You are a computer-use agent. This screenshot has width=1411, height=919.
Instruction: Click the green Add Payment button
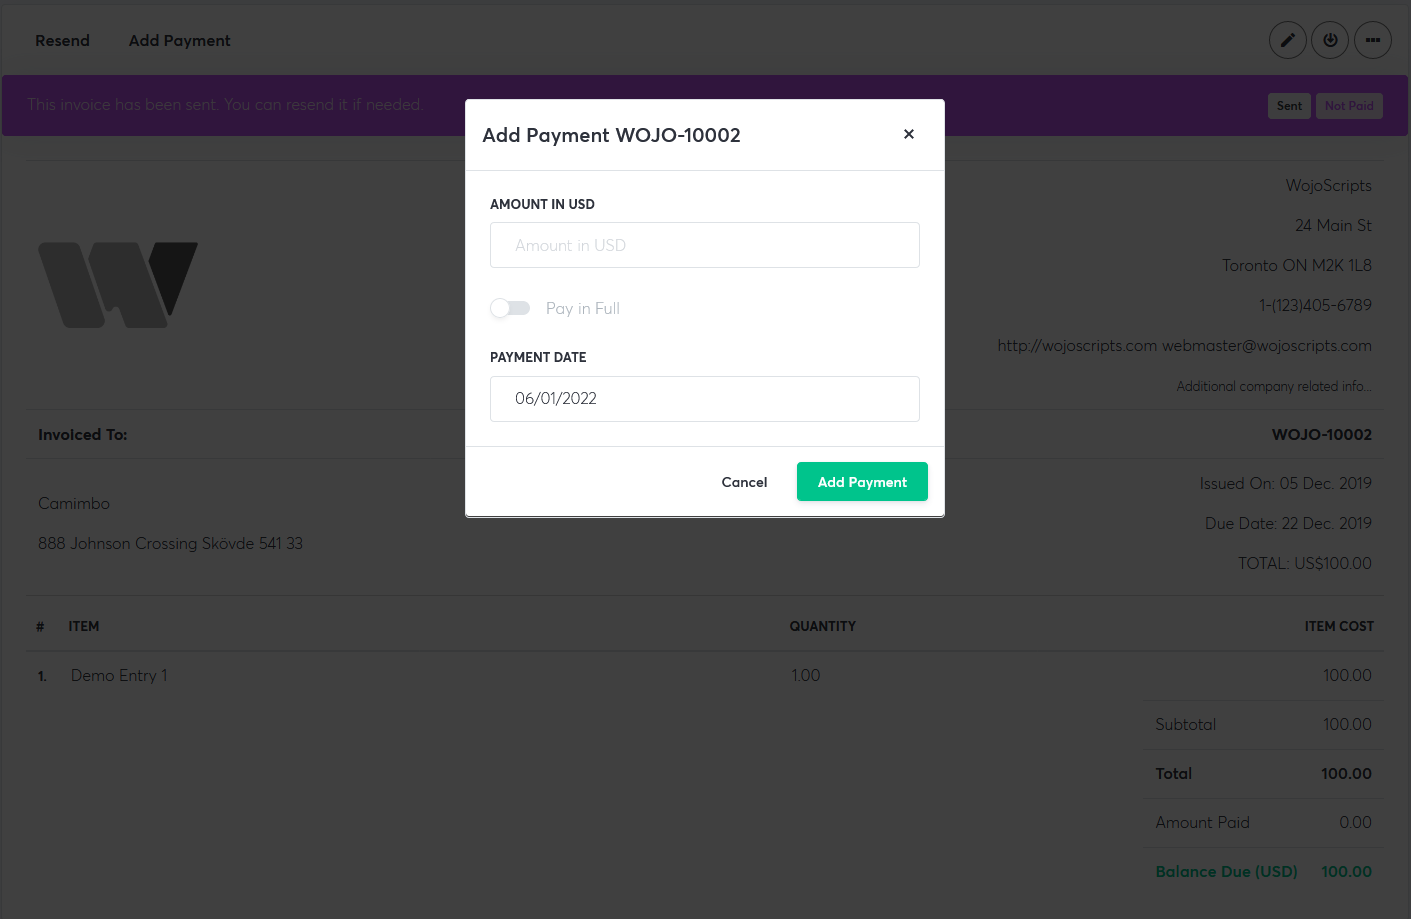click(x=862, y=482)
